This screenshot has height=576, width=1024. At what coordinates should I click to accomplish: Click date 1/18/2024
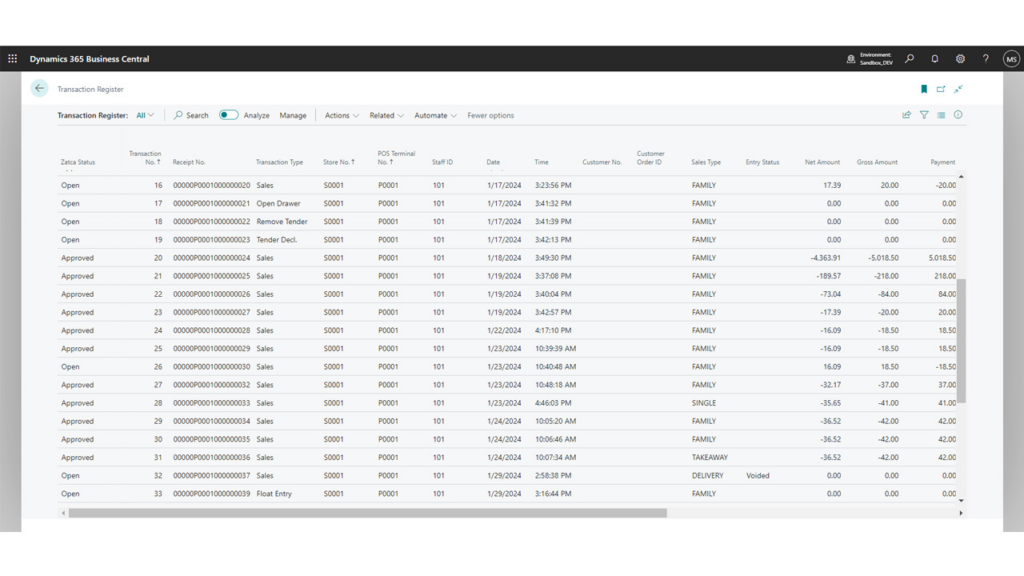click(504, 258)
